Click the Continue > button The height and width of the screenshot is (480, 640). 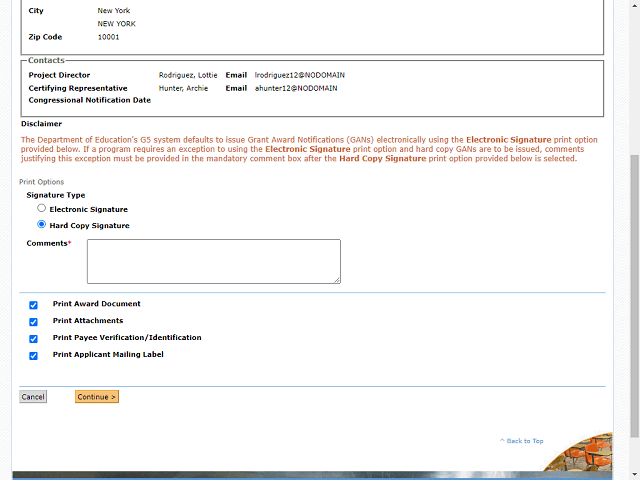pos(97,397)
